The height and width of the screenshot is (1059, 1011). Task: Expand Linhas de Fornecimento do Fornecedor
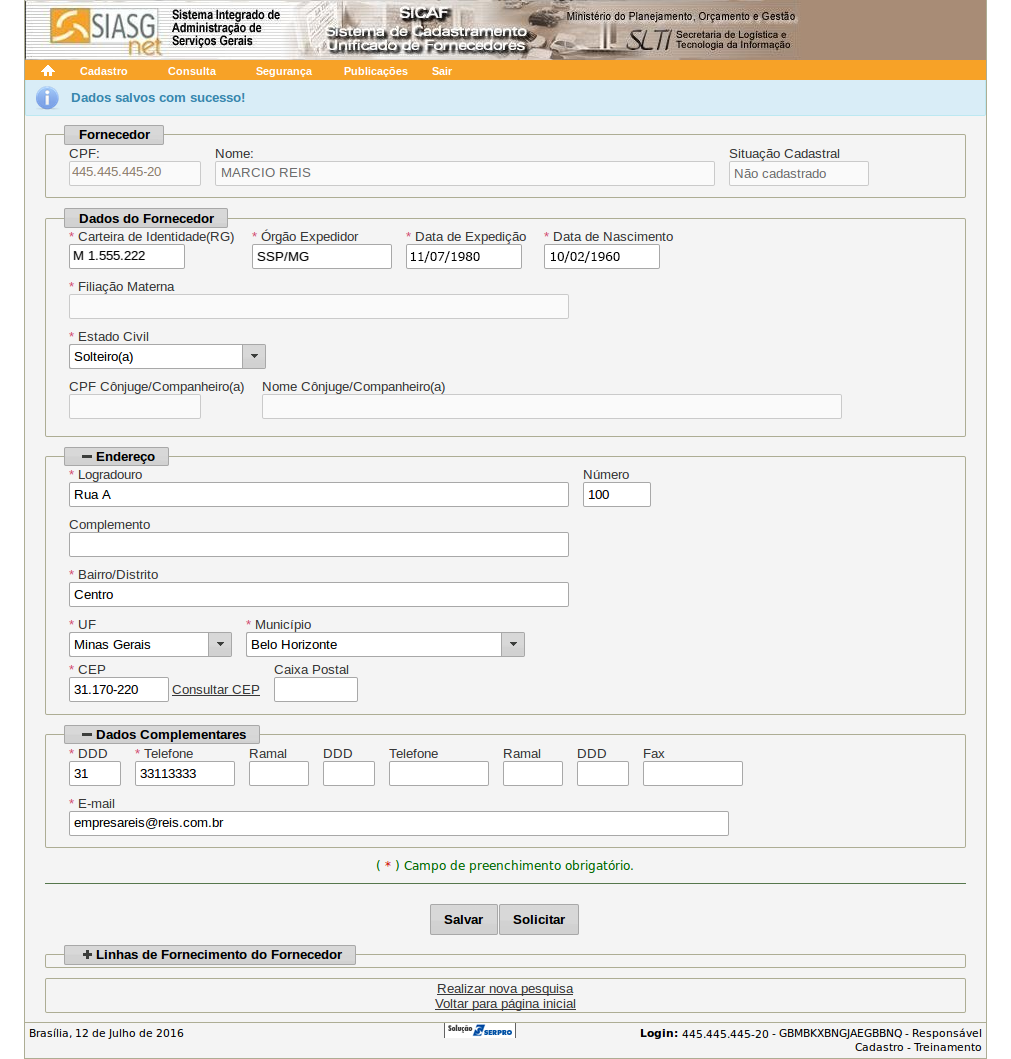pos(210,954)
